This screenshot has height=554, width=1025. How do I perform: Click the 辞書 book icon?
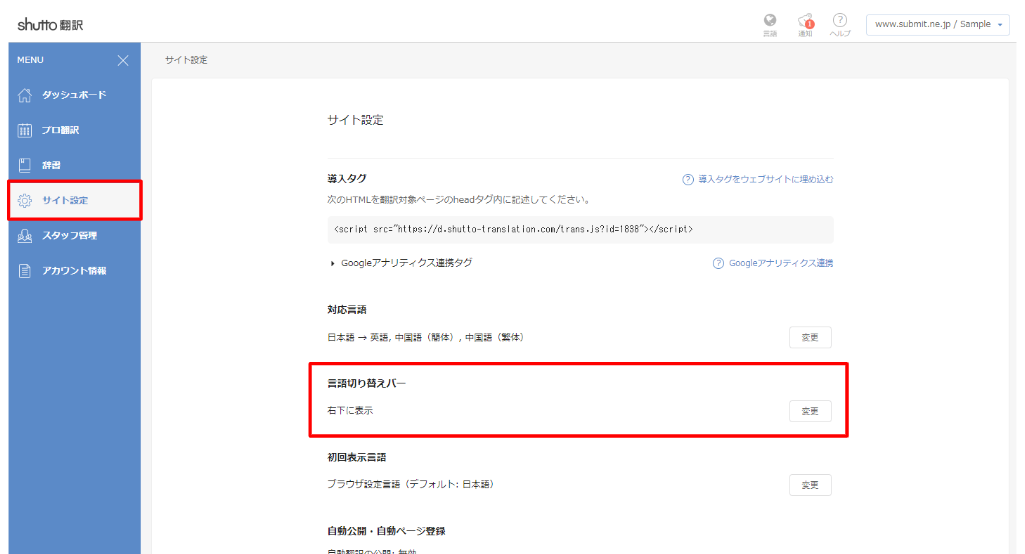(25, 165)
